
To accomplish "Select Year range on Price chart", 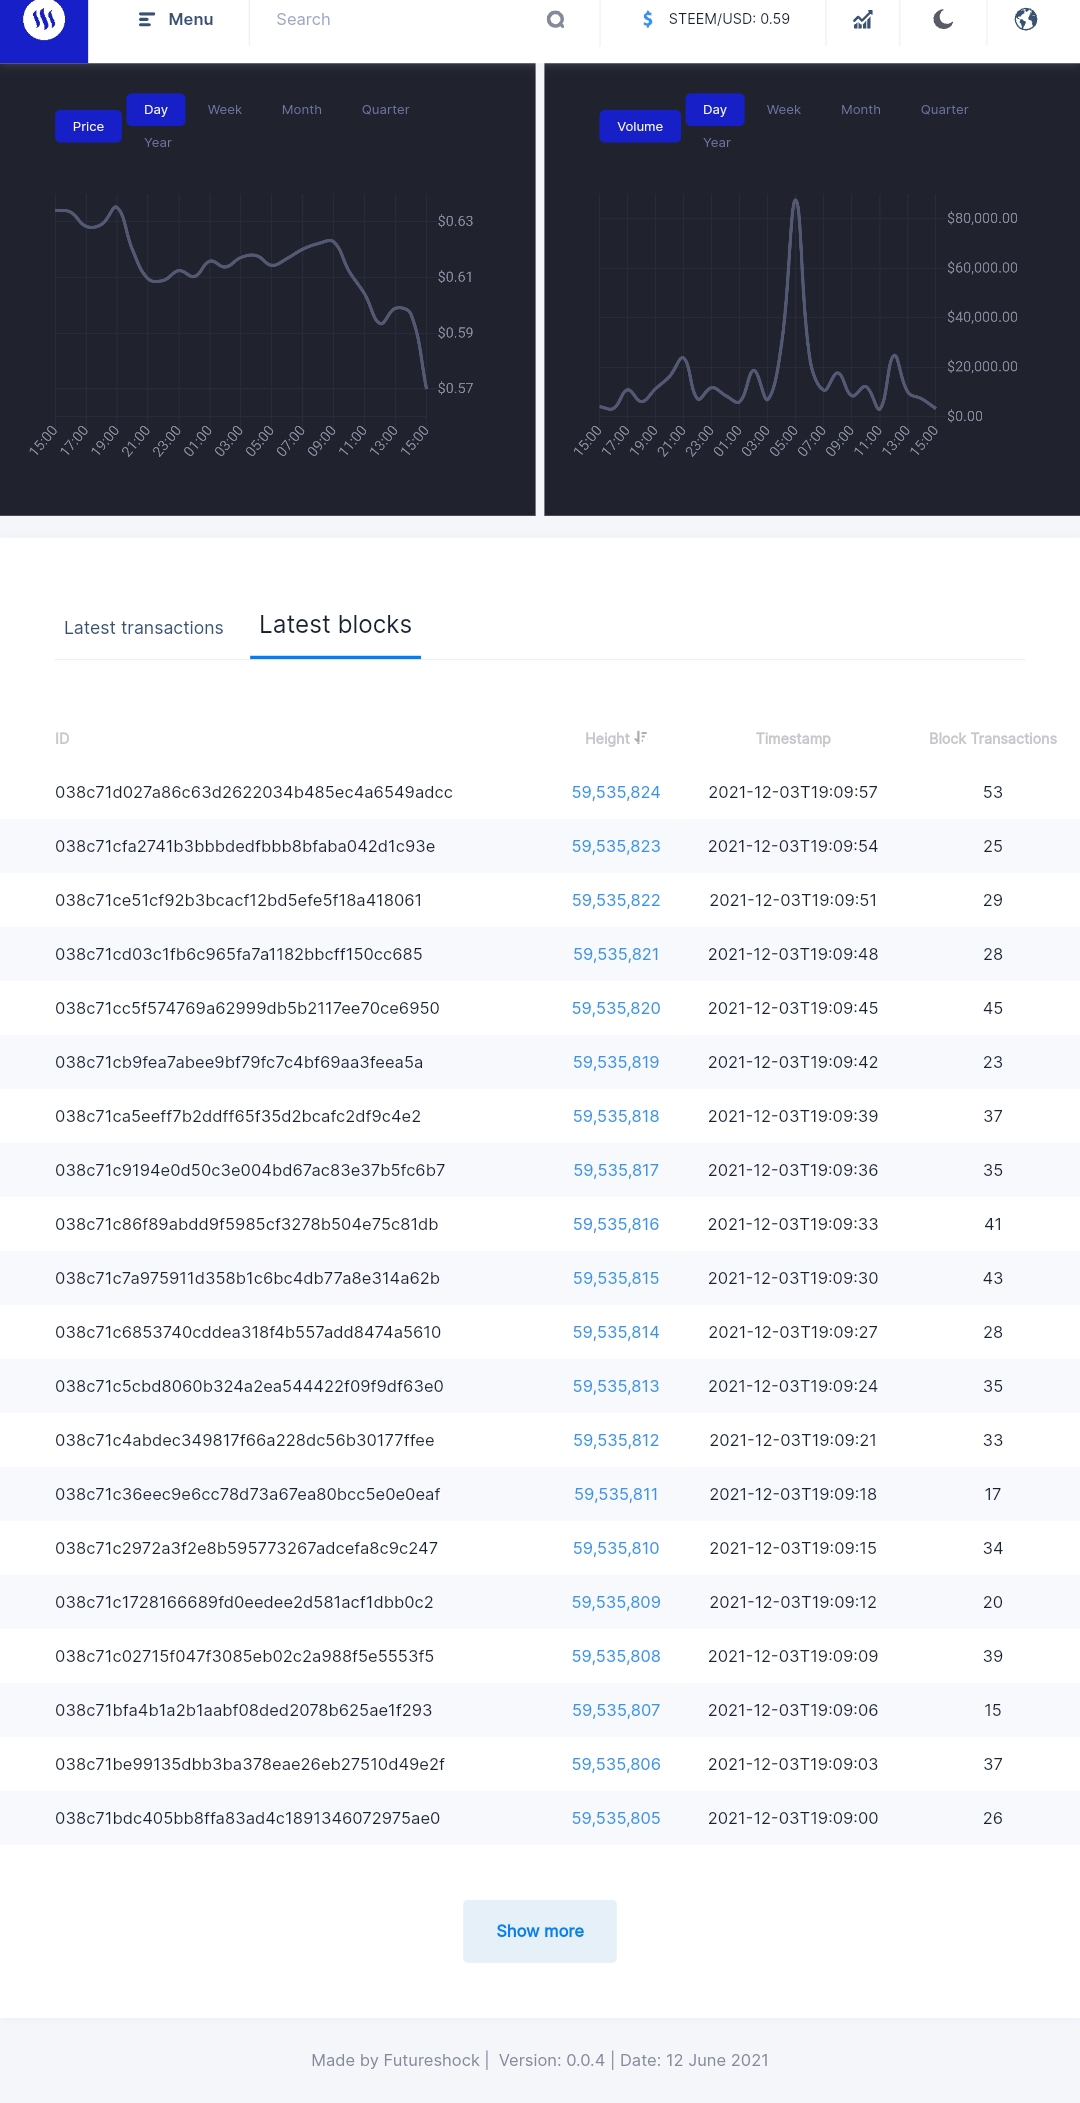I will pyautogui.click(x=158, y=142).
